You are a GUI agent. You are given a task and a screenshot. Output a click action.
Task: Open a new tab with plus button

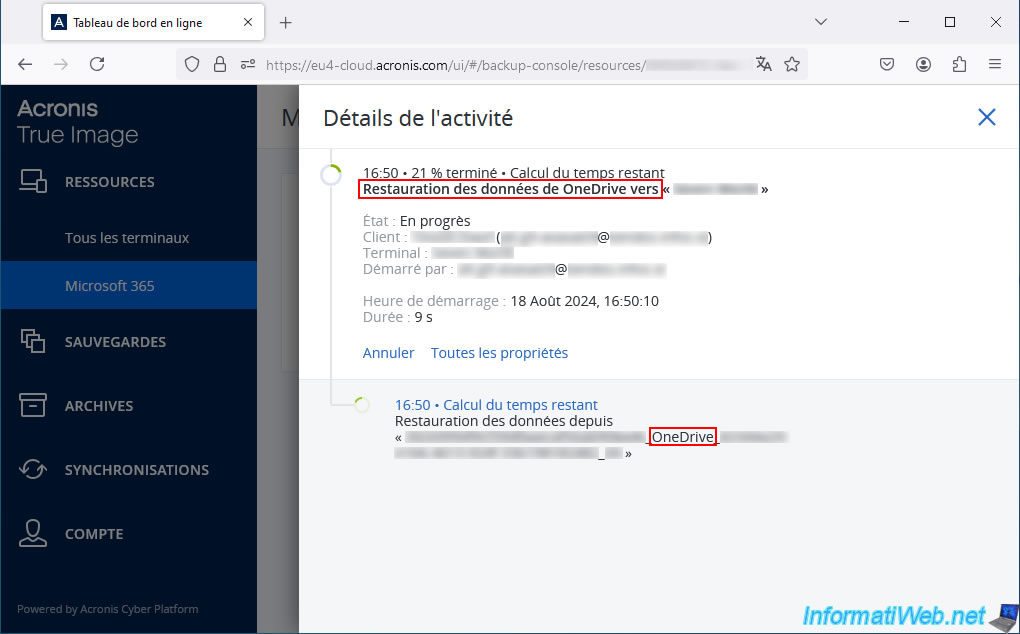pyautogui.click(x=286, y=23)
